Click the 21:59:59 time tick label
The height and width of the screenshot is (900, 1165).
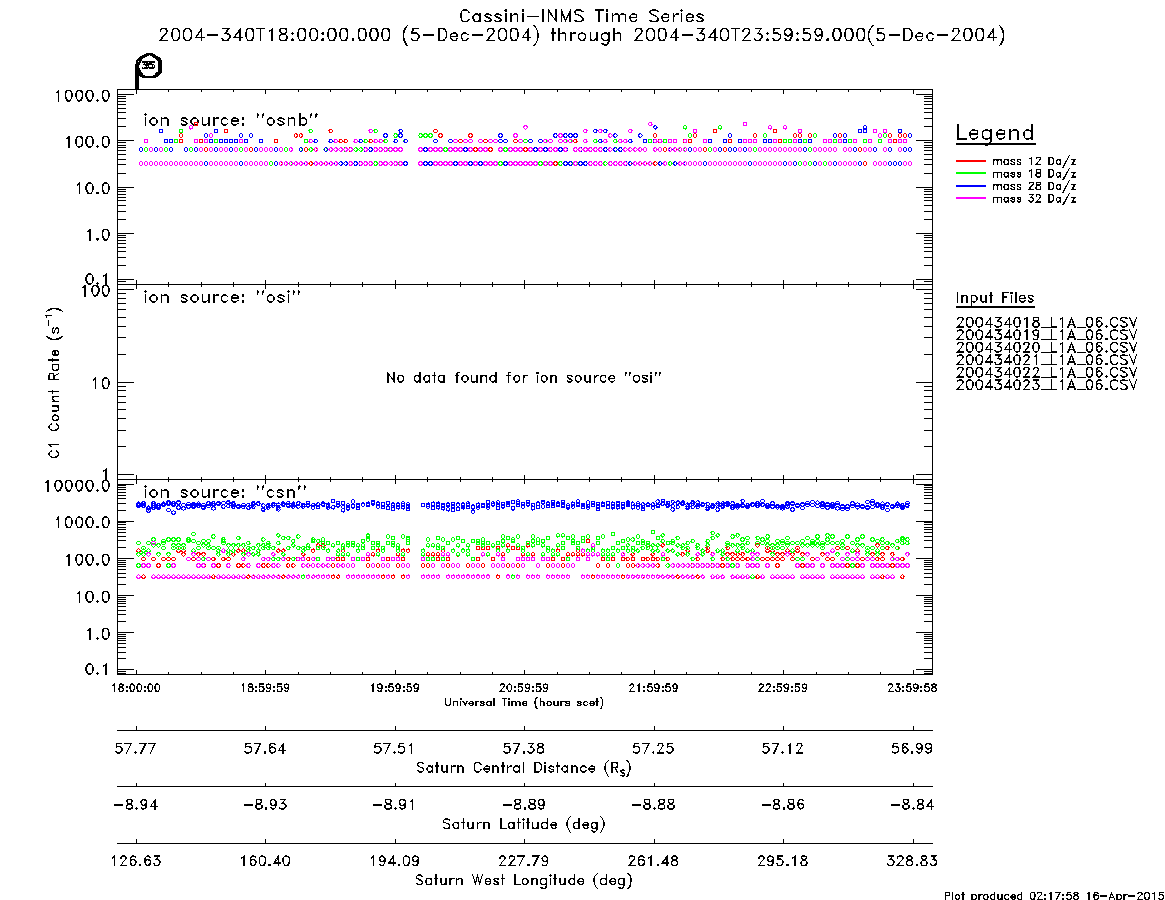[x=653, y=688]
